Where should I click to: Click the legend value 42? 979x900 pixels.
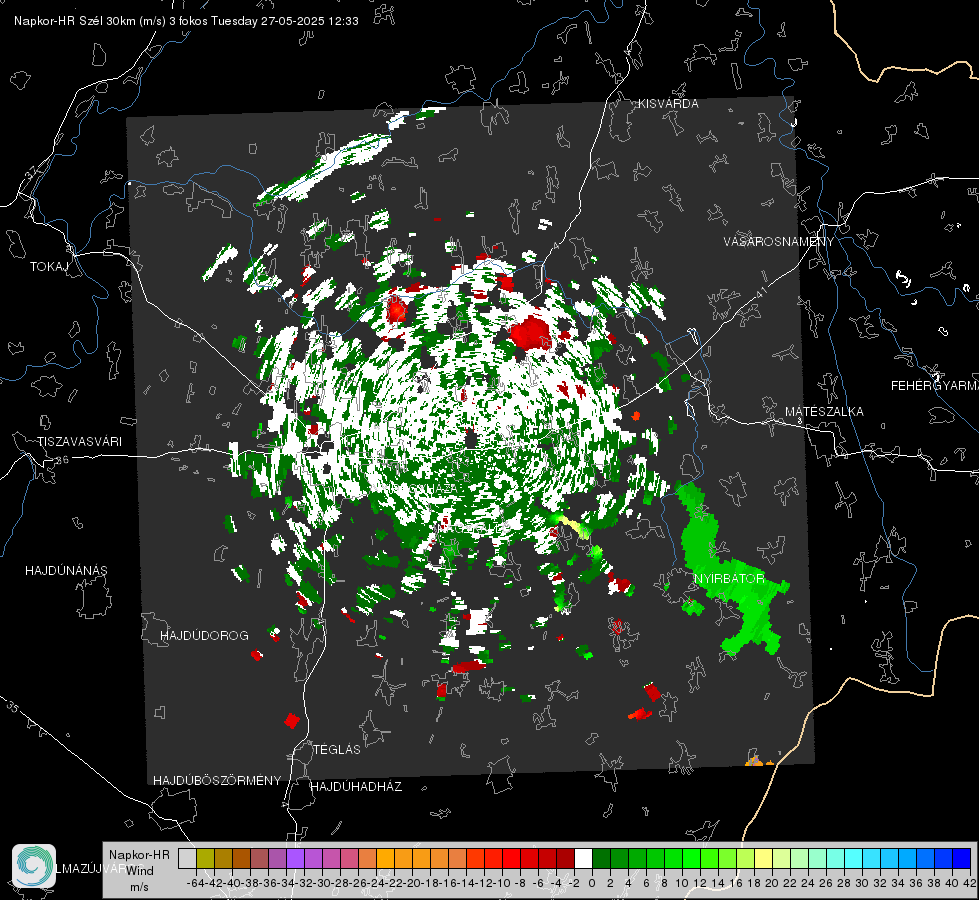point(970,883)
